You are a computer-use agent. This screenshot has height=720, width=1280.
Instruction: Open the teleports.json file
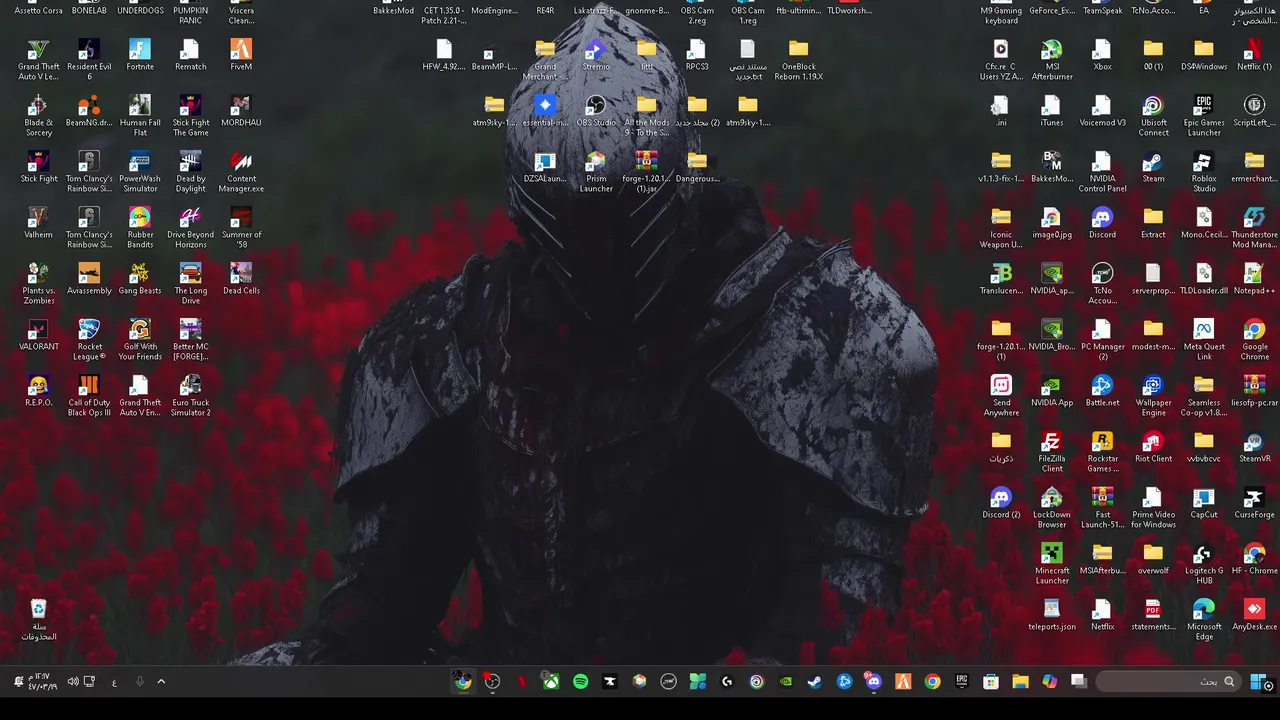point(1052,615)
